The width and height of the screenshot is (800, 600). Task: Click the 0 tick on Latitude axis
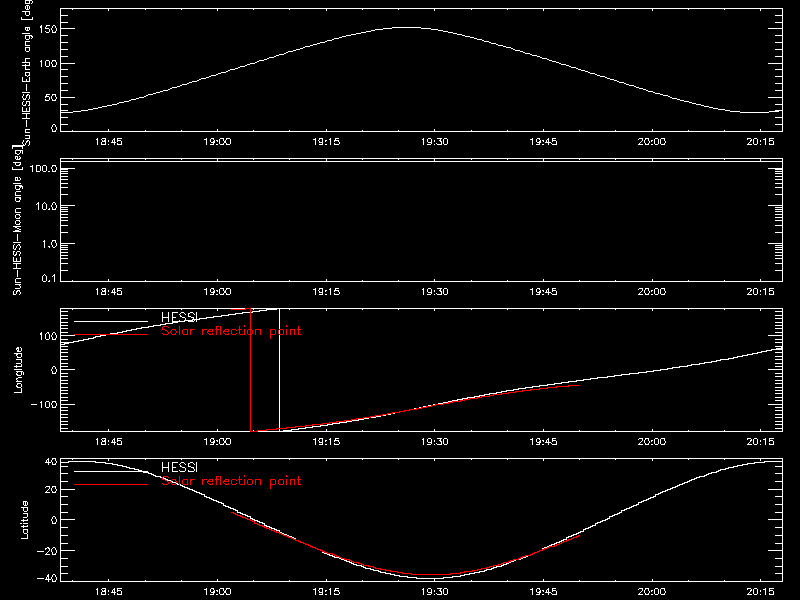54,520
